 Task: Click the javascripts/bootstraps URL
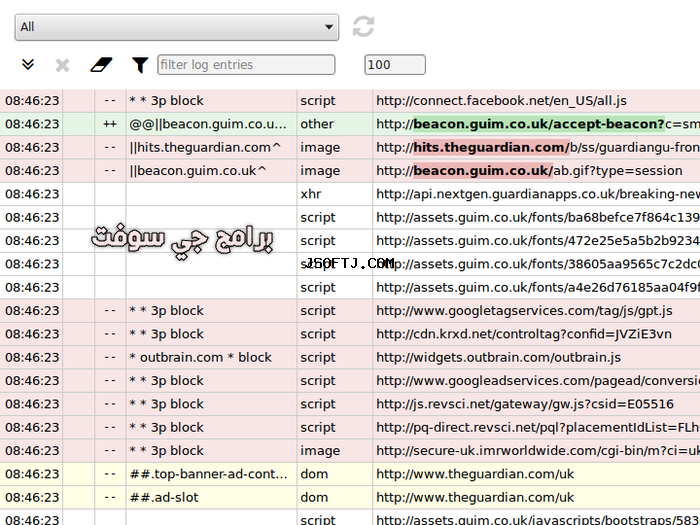pos(538,520)
